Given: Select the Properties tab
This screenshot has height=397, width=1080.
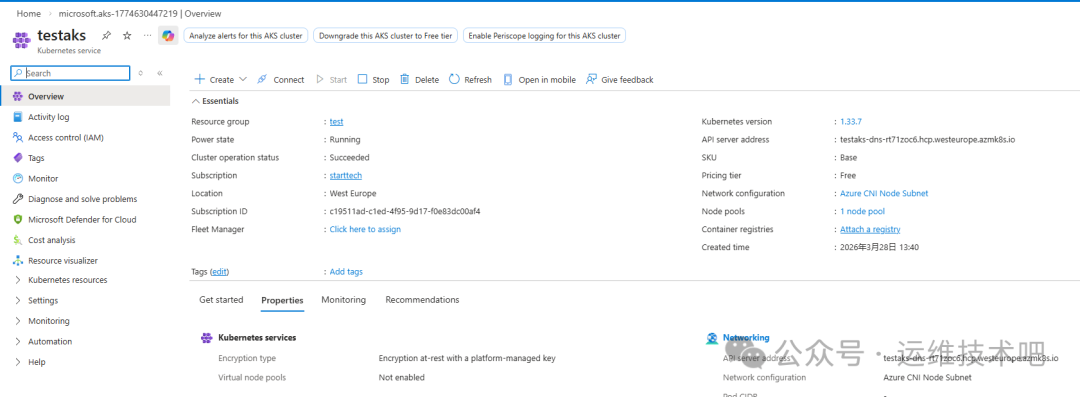Looking at the screenshot, I should (282, 301).
